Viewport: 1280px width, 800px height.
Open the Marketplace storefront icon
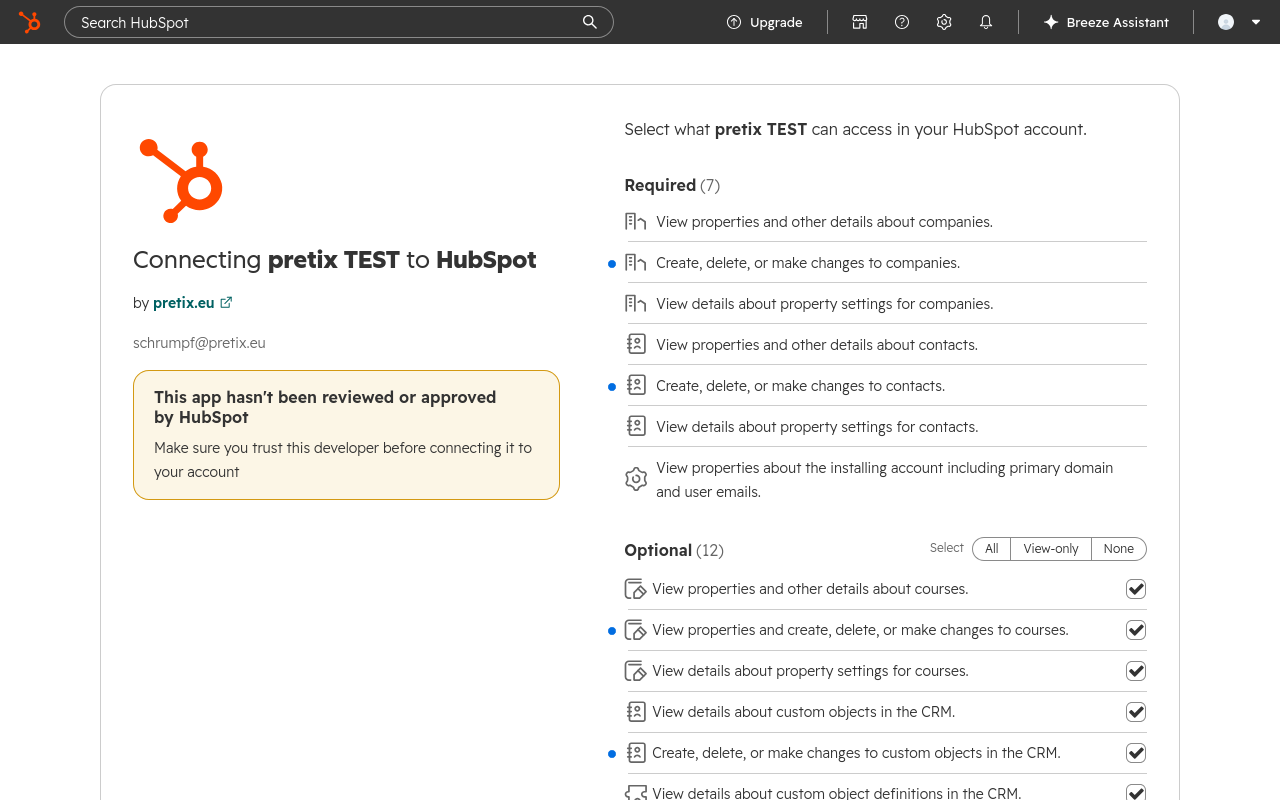tap(860, 22)
